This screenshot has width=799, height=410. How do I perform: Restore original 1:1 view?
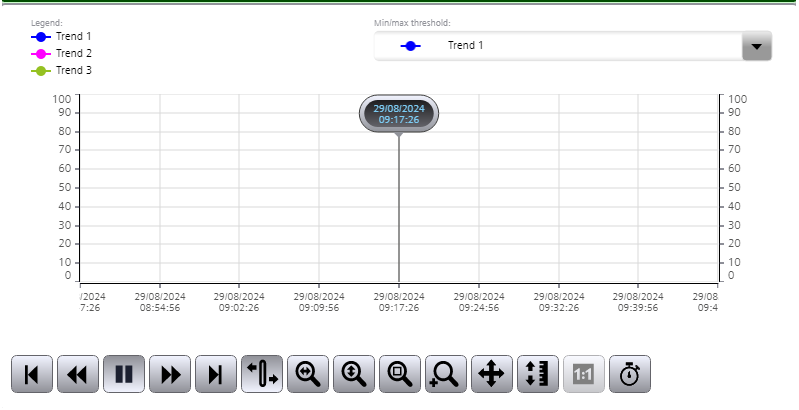584,374
